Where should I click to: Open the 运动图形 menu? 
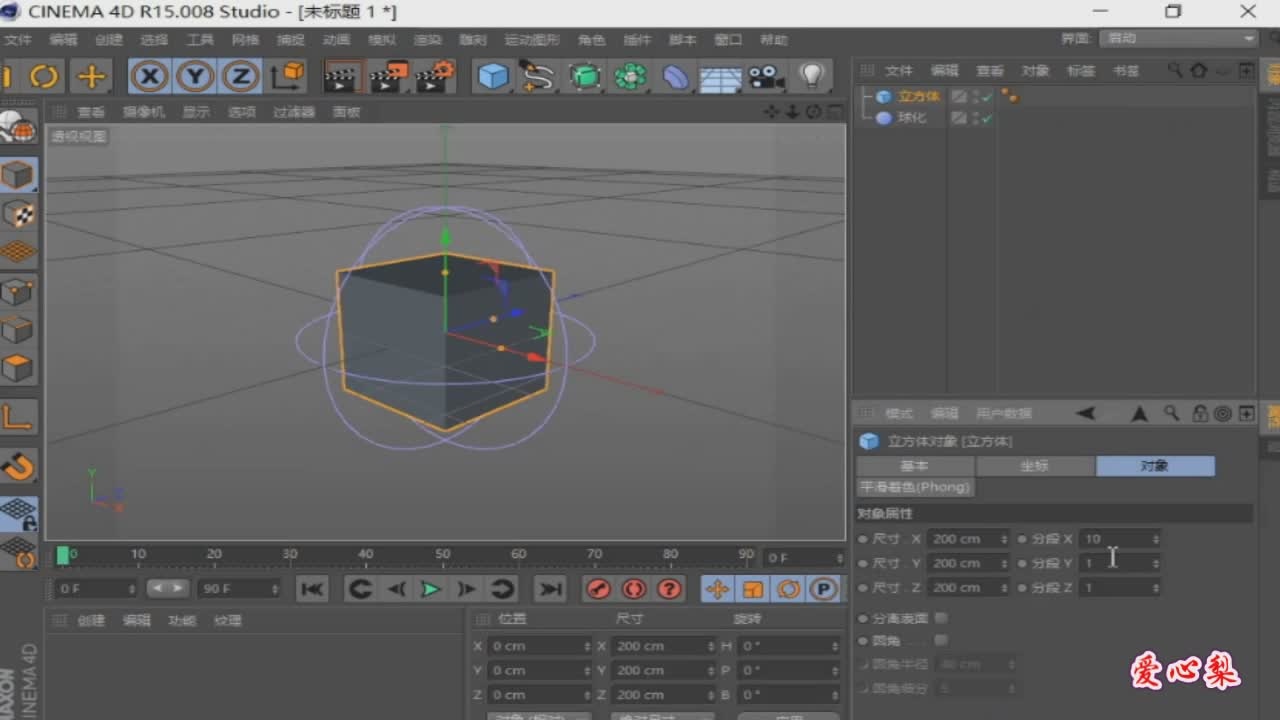[531, 40]
